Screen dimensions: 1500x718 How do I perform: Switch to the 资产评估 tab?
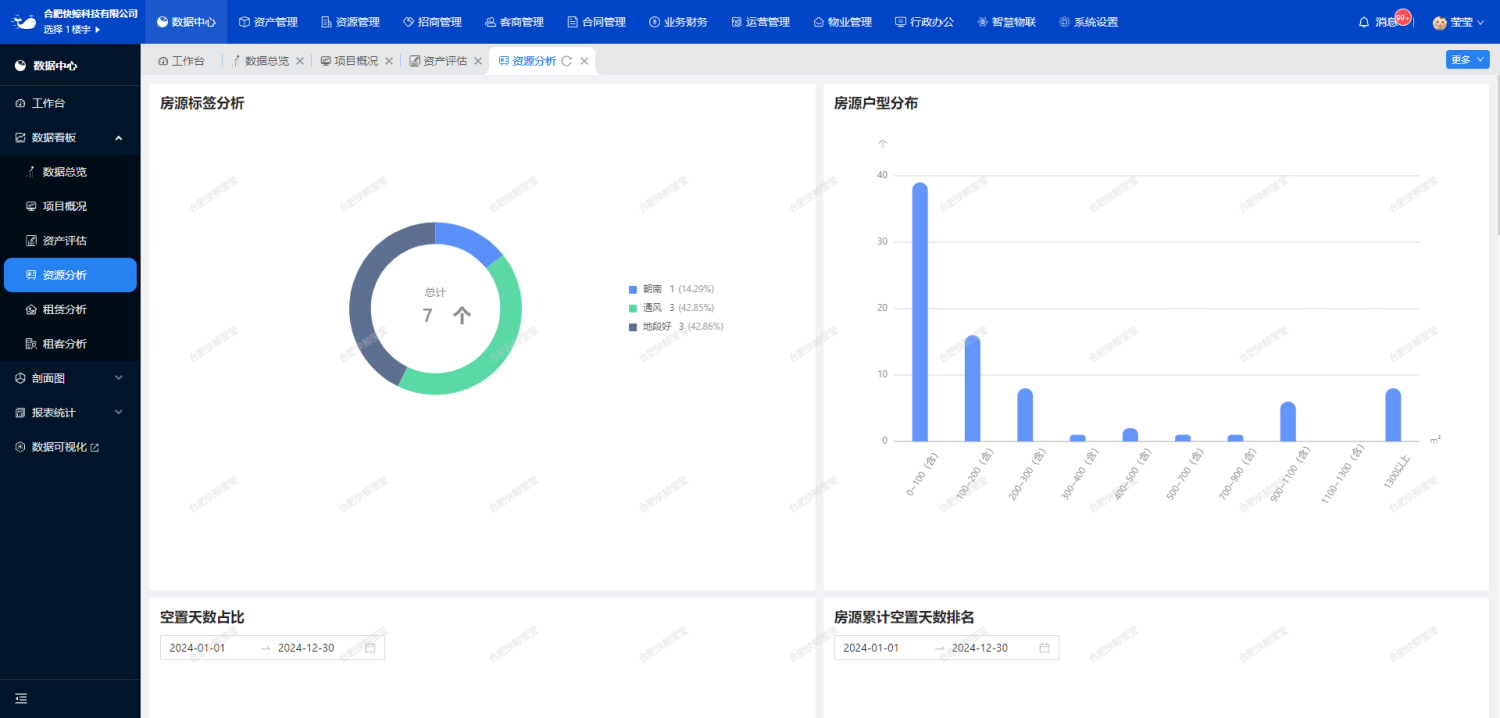coord(438,61)
